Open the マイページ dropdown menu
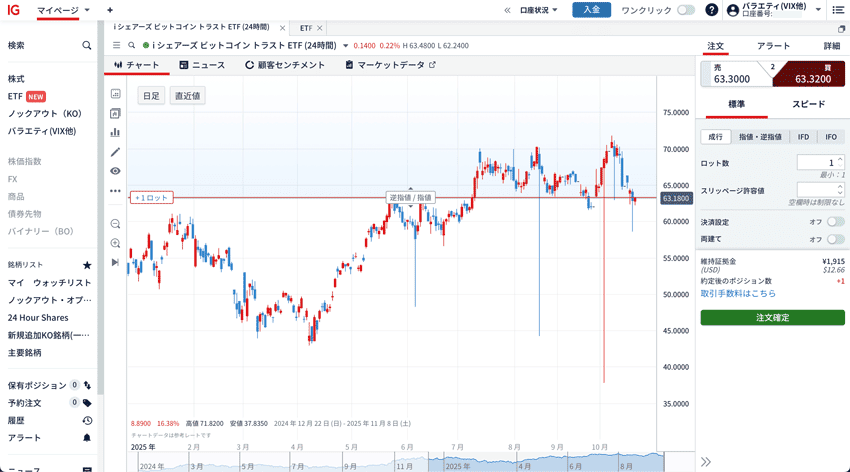Screen dimensions: 850x472 63,10
